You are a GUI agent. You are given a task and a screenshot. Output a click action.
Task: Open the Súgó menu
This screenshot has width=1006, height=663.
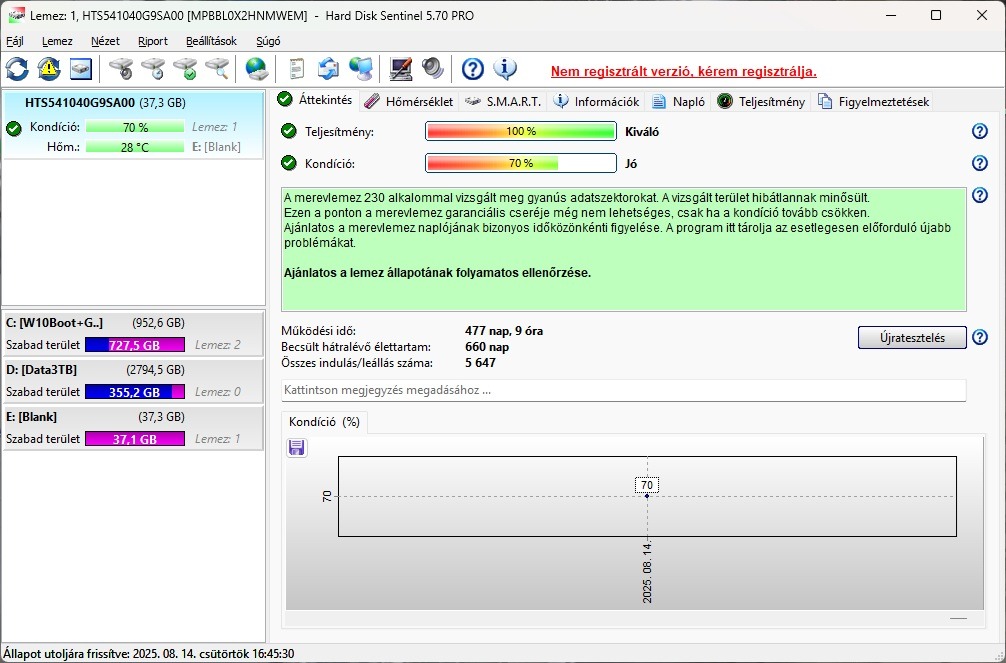(x=268, y=41)
